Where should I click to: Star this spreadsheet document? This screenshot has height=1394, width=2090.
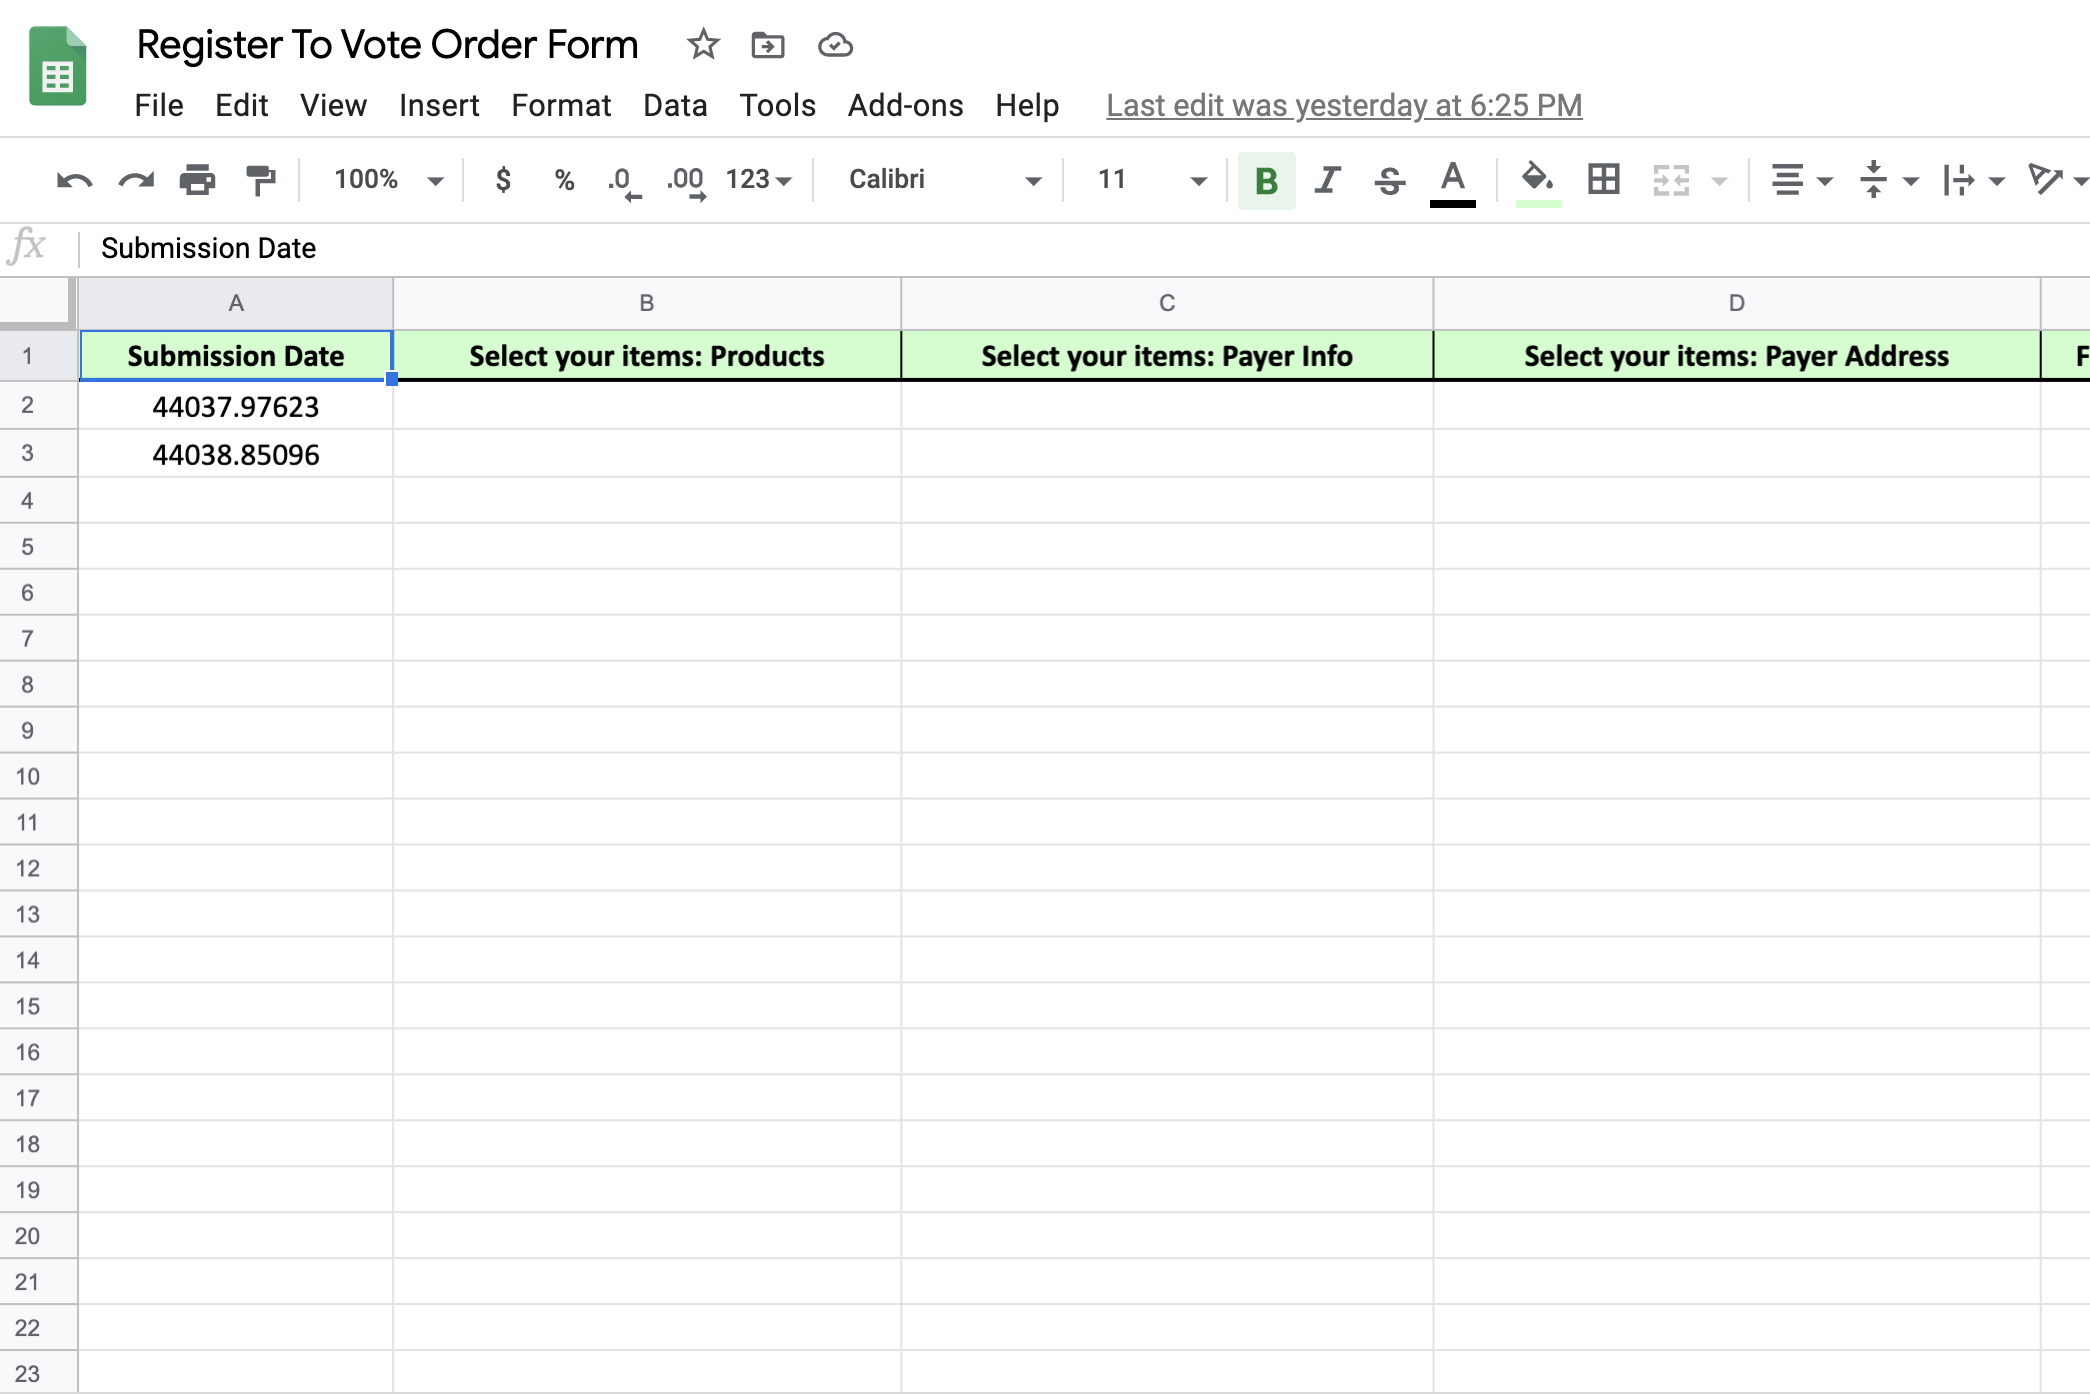[x=703, y=45]
